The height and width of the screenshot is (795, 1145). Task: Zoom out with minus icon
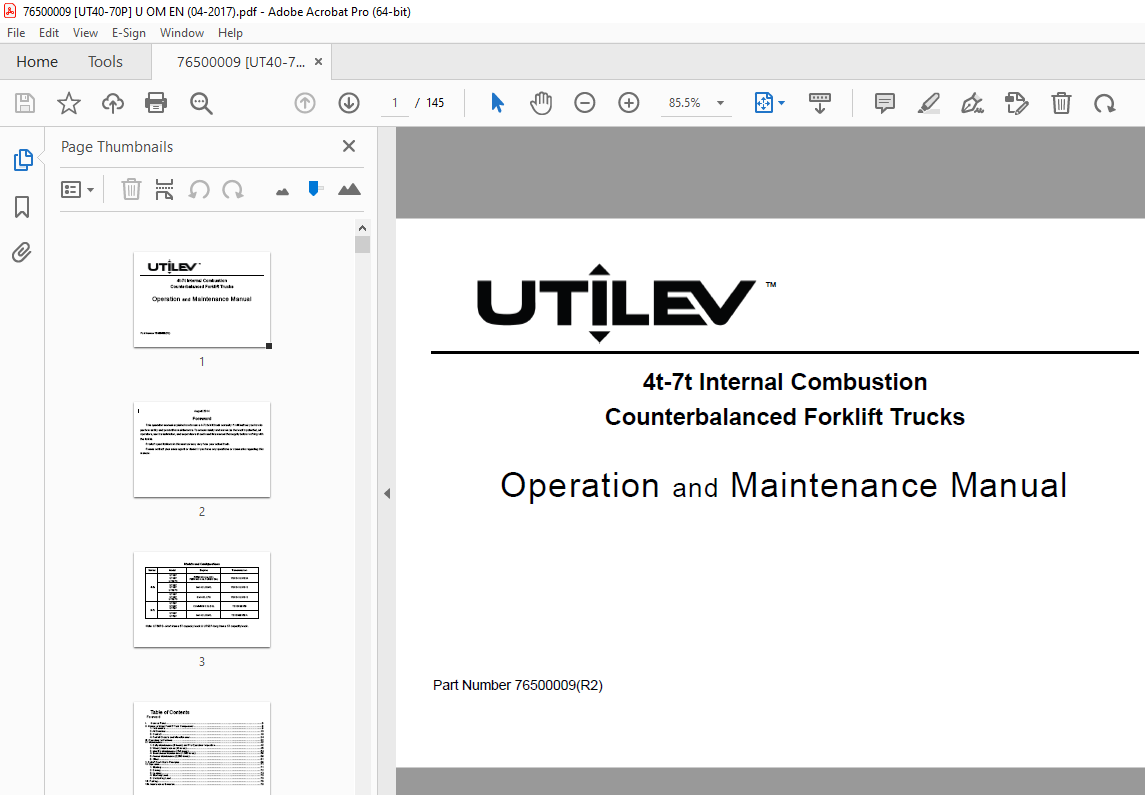click(x=585, y=103)
